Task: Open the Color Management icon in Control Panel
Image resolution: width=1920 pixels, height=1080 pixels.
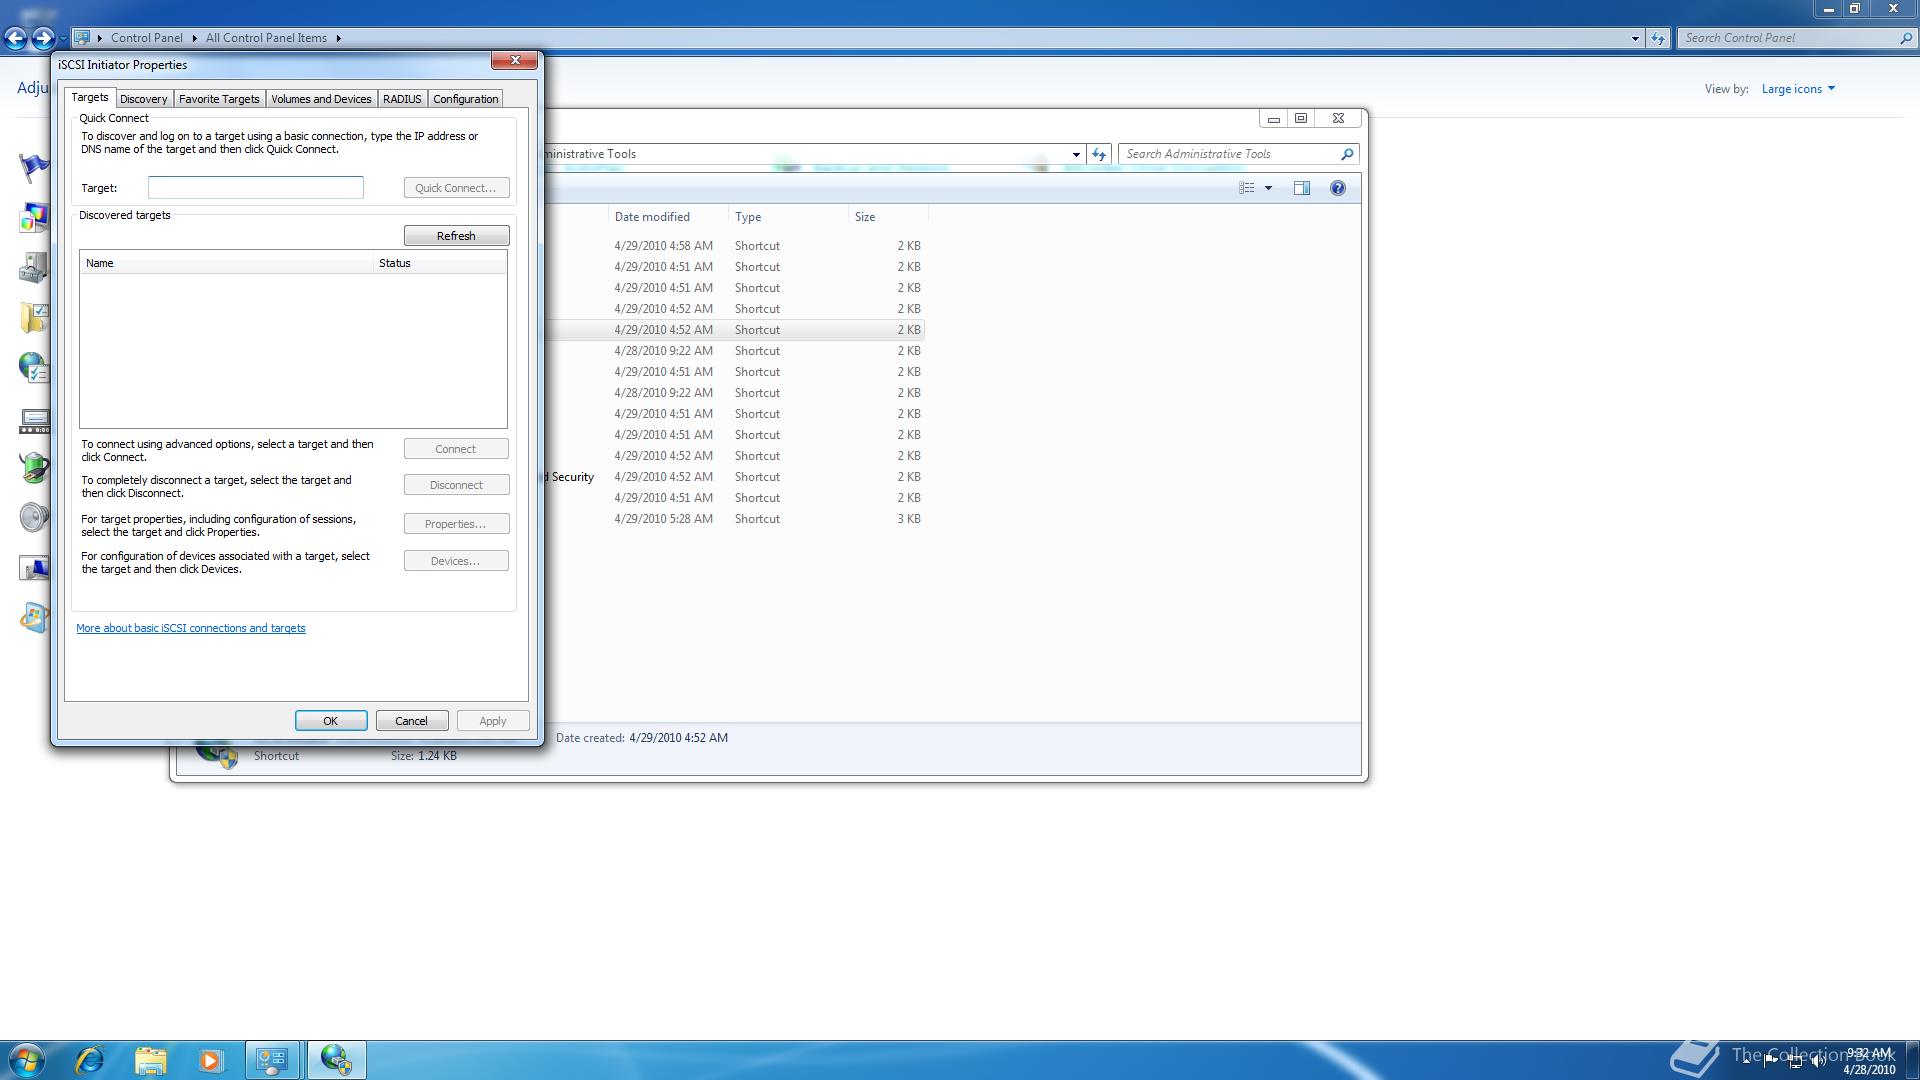Action: pos(34,217)
